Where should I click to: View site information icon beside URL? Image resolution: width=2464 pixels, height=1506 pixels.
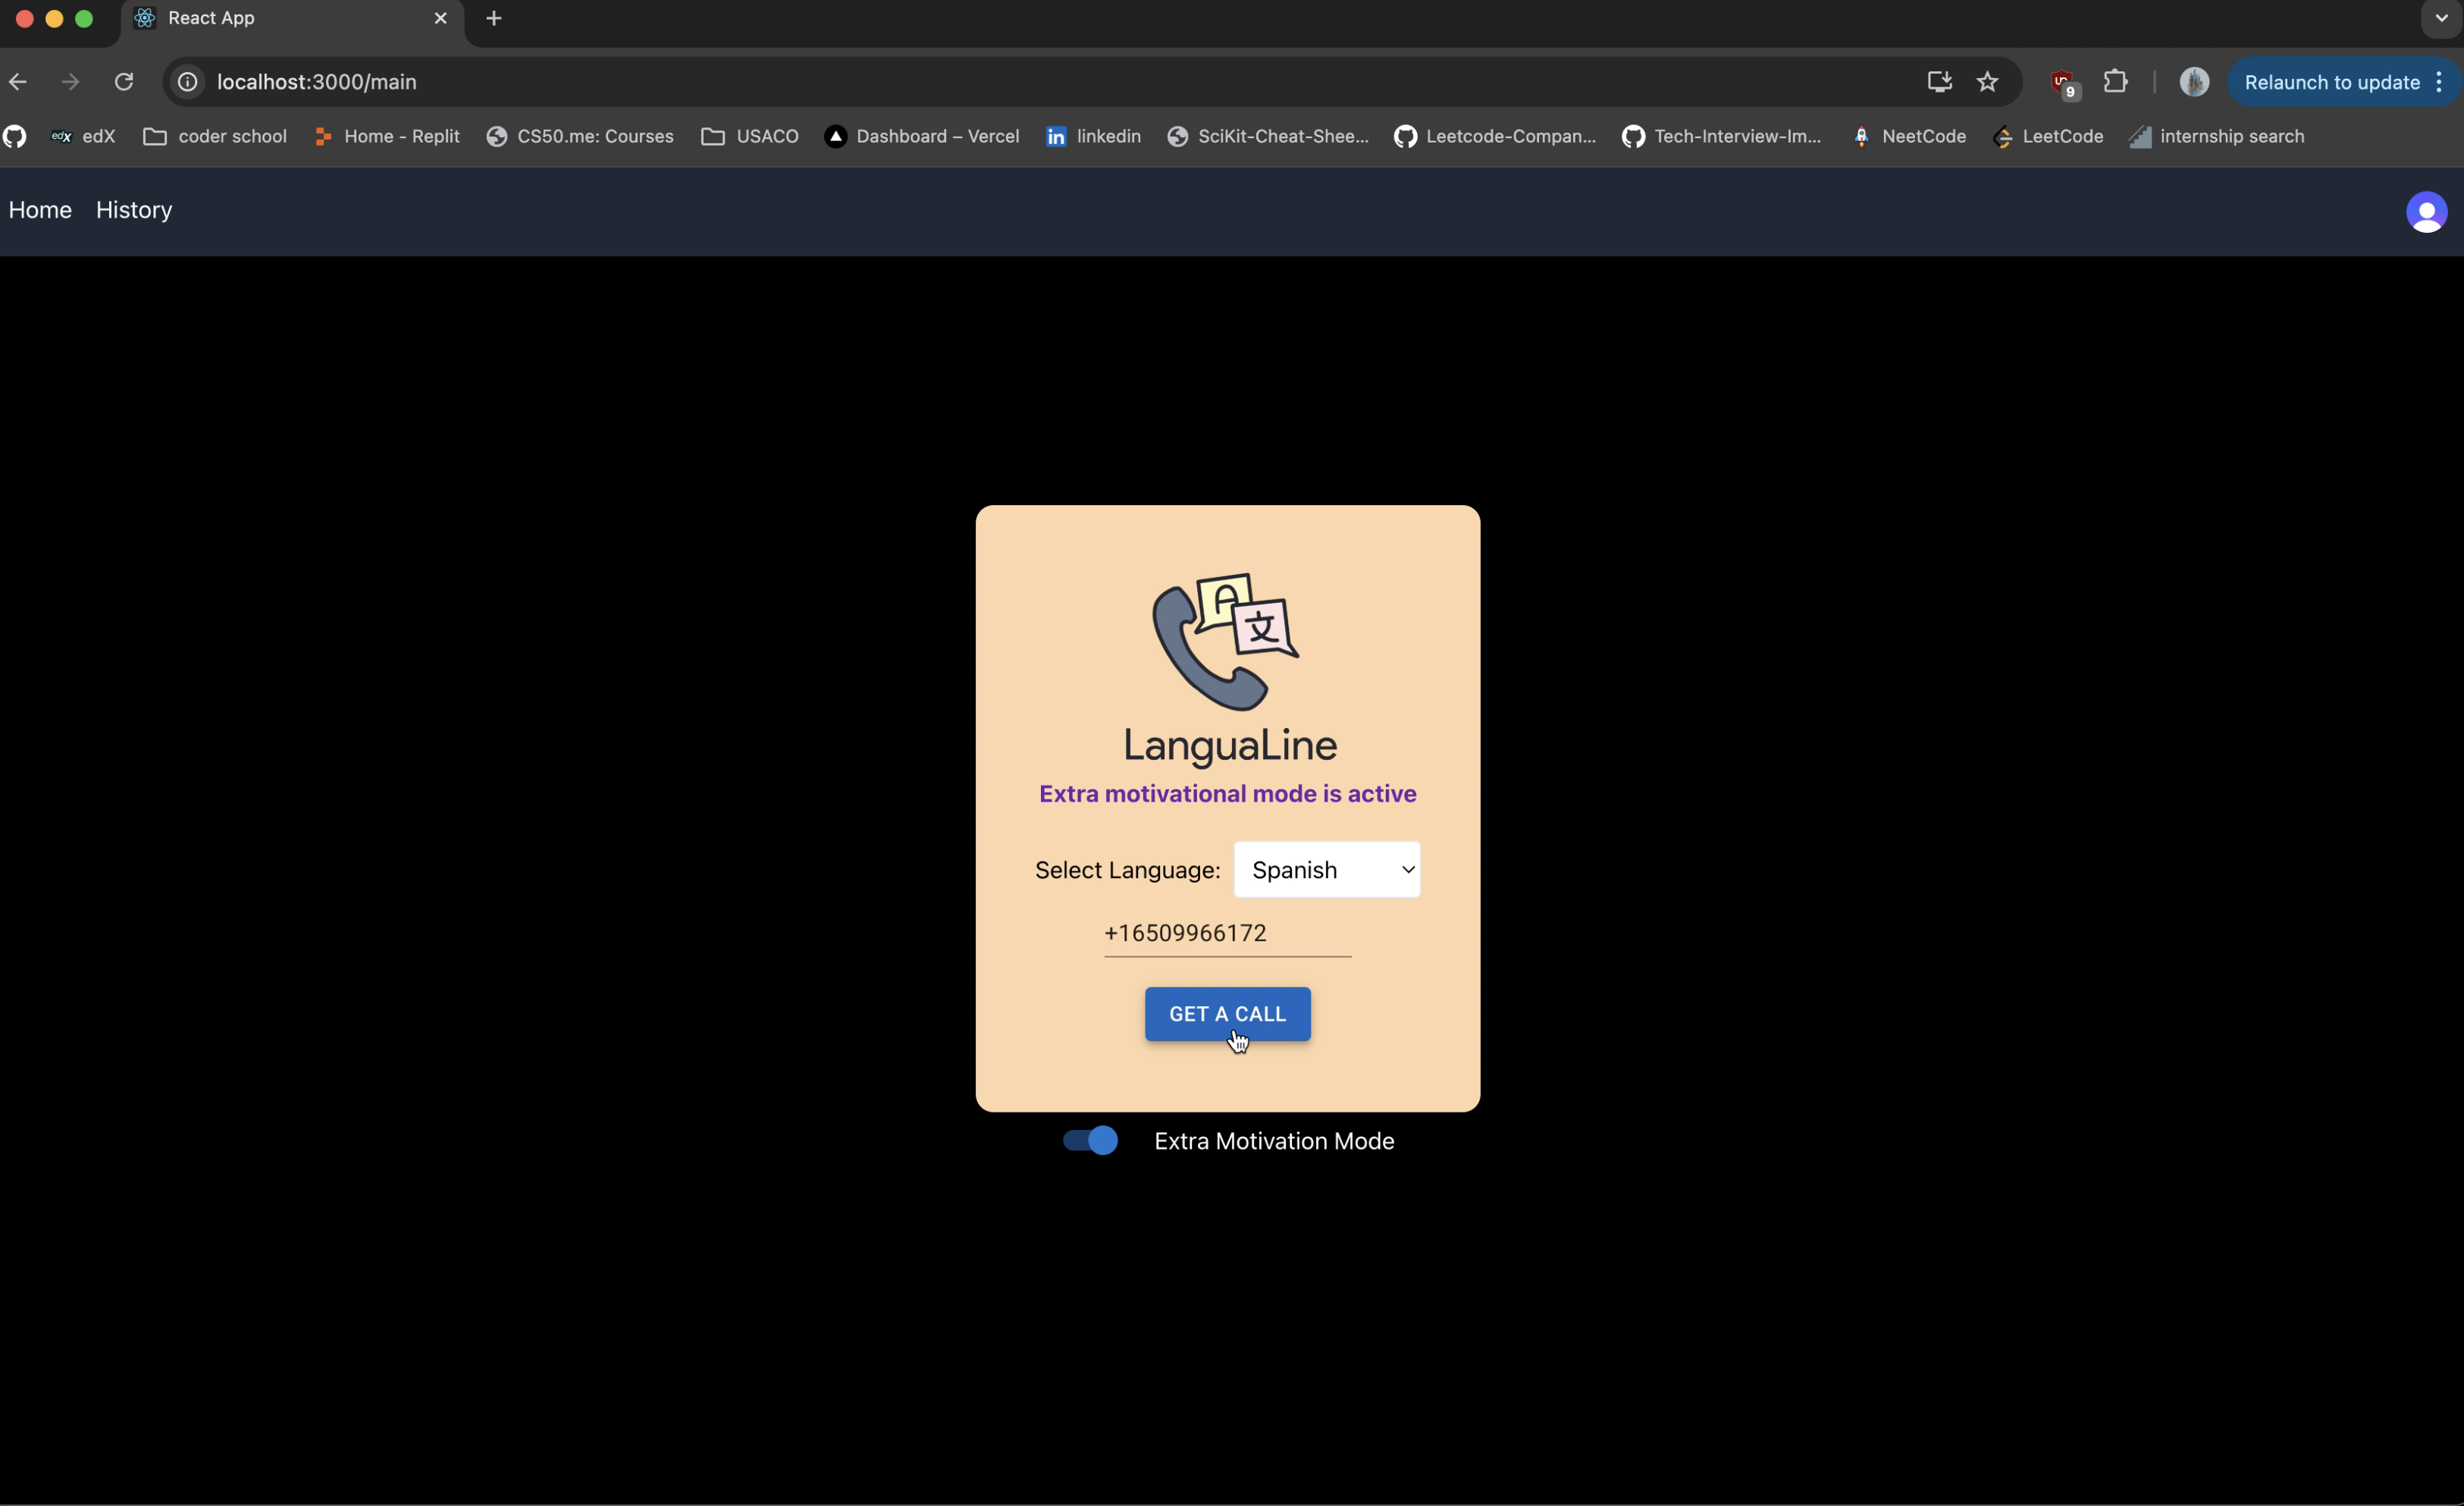click(x=188, y=82)
